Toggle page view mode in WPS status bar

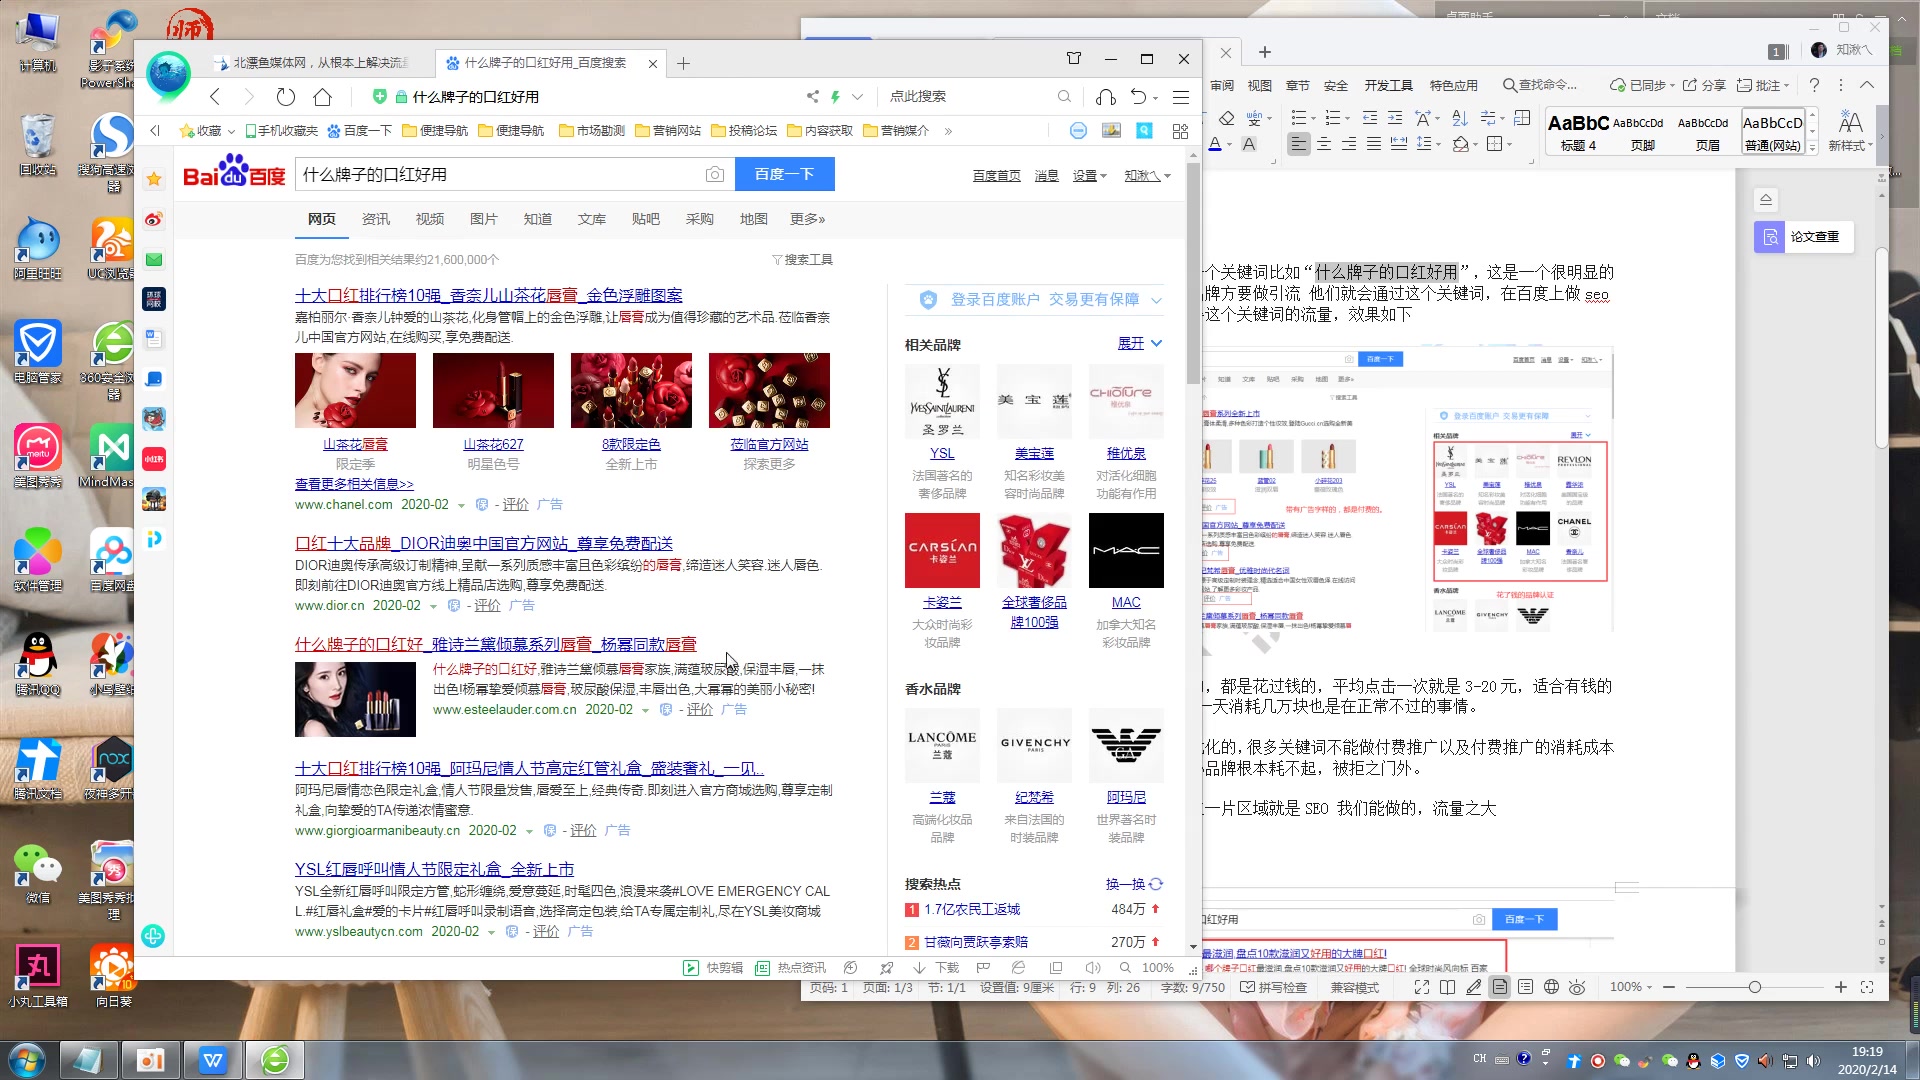pyautogui.click(x=1499, y=987)
